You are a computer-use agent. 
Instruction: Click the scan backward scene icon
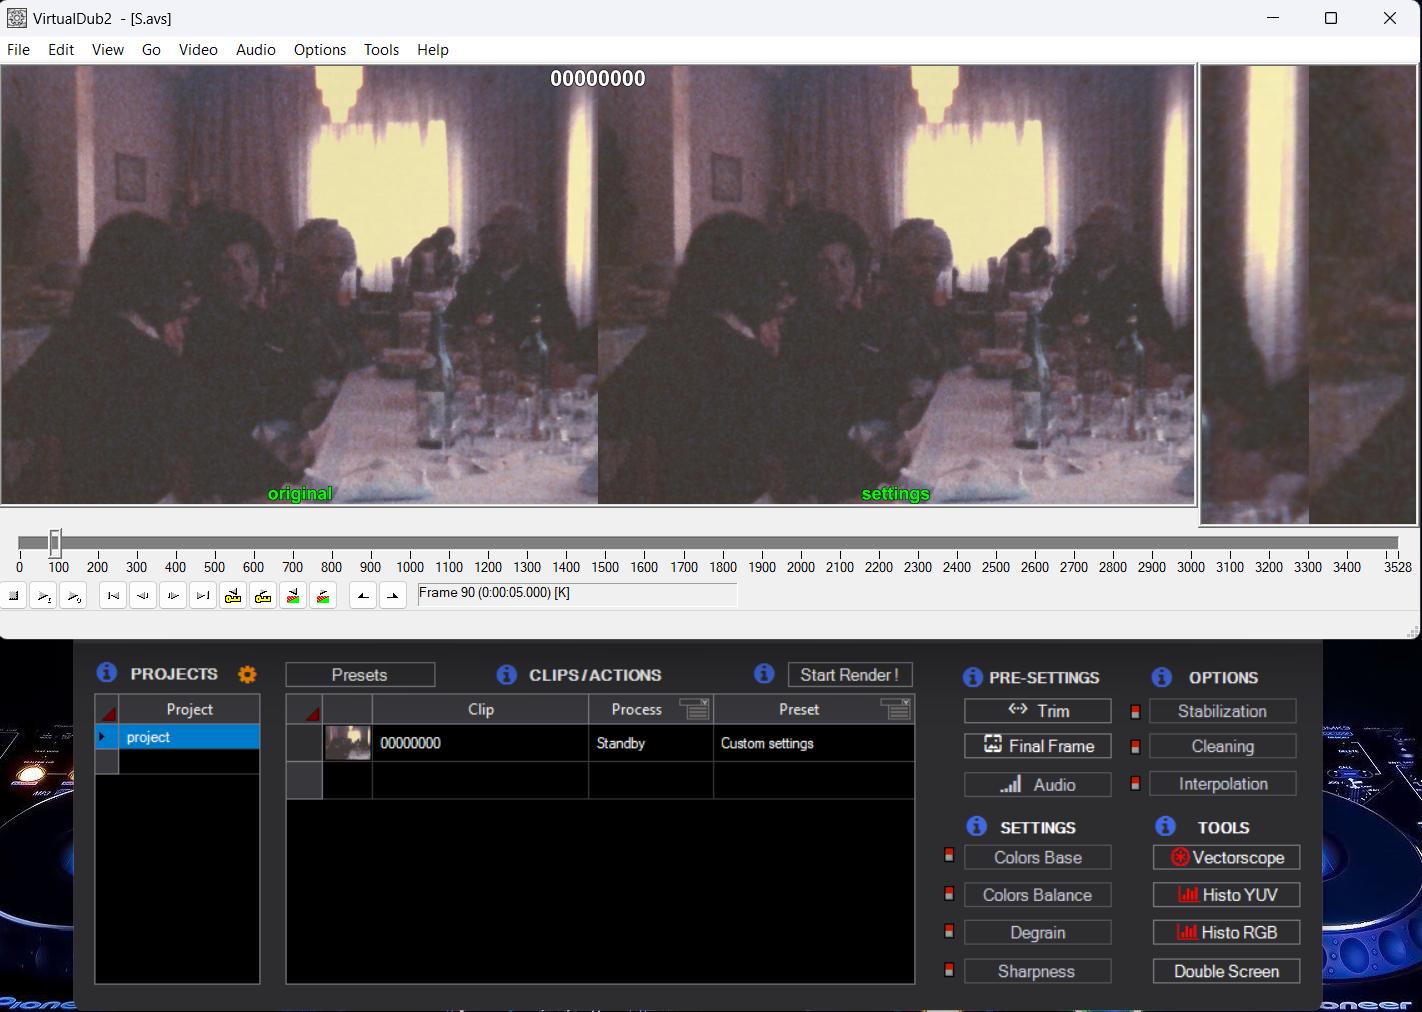[x=293, y=596]
